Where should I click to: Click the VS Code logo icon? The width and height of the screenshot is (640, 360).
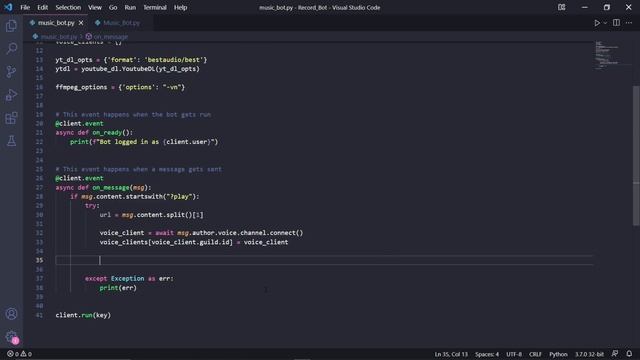coord(8,7)
